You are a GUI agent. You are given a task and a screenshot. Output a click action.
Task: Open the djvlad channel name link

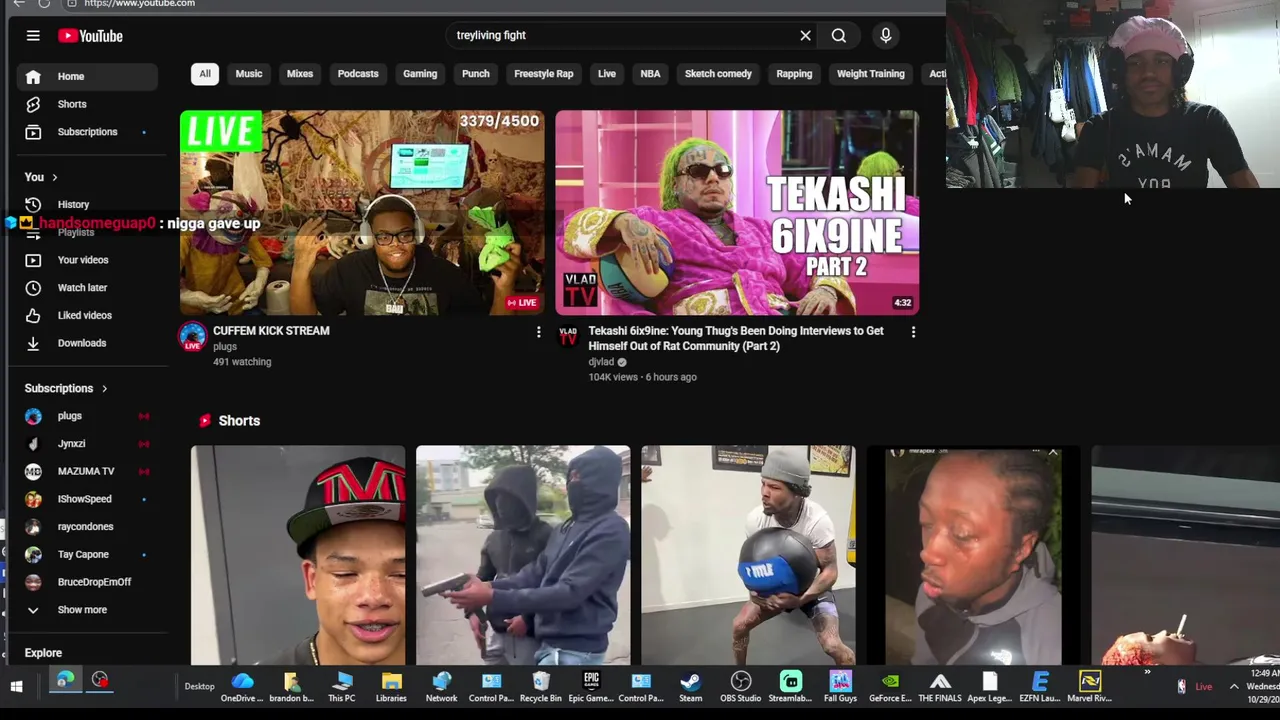601,362
